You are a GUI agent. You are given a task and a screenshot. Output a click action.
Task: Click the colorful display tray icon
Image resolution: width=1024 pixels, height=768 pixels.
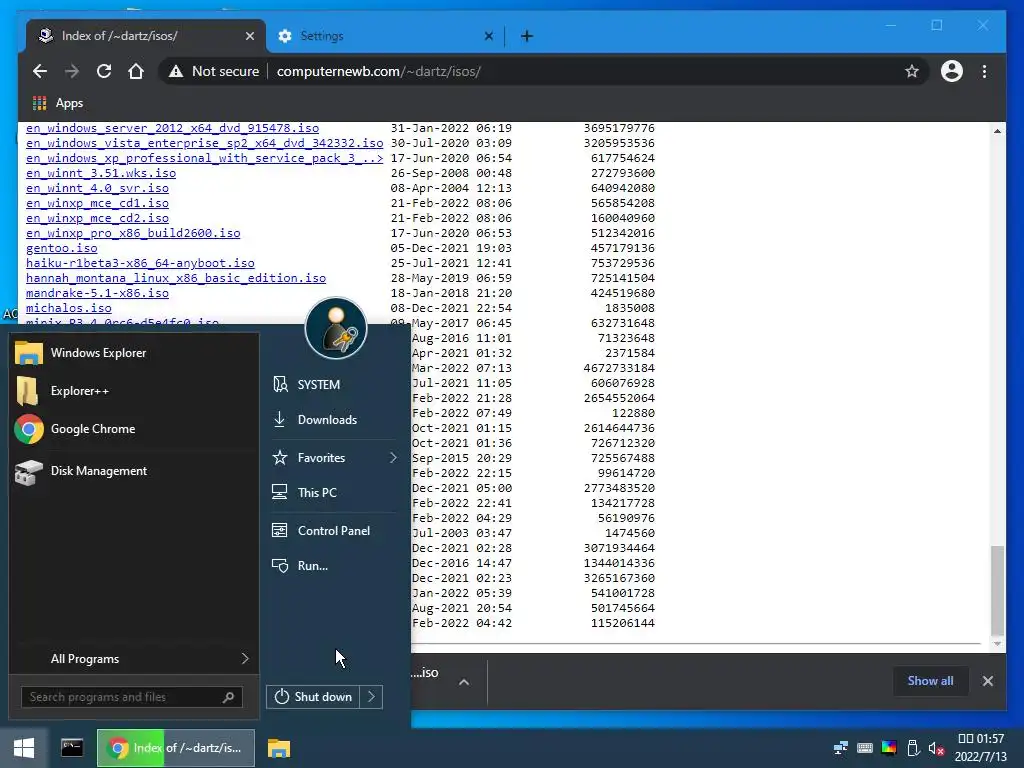pyautogui.click(x=889, y=748)
